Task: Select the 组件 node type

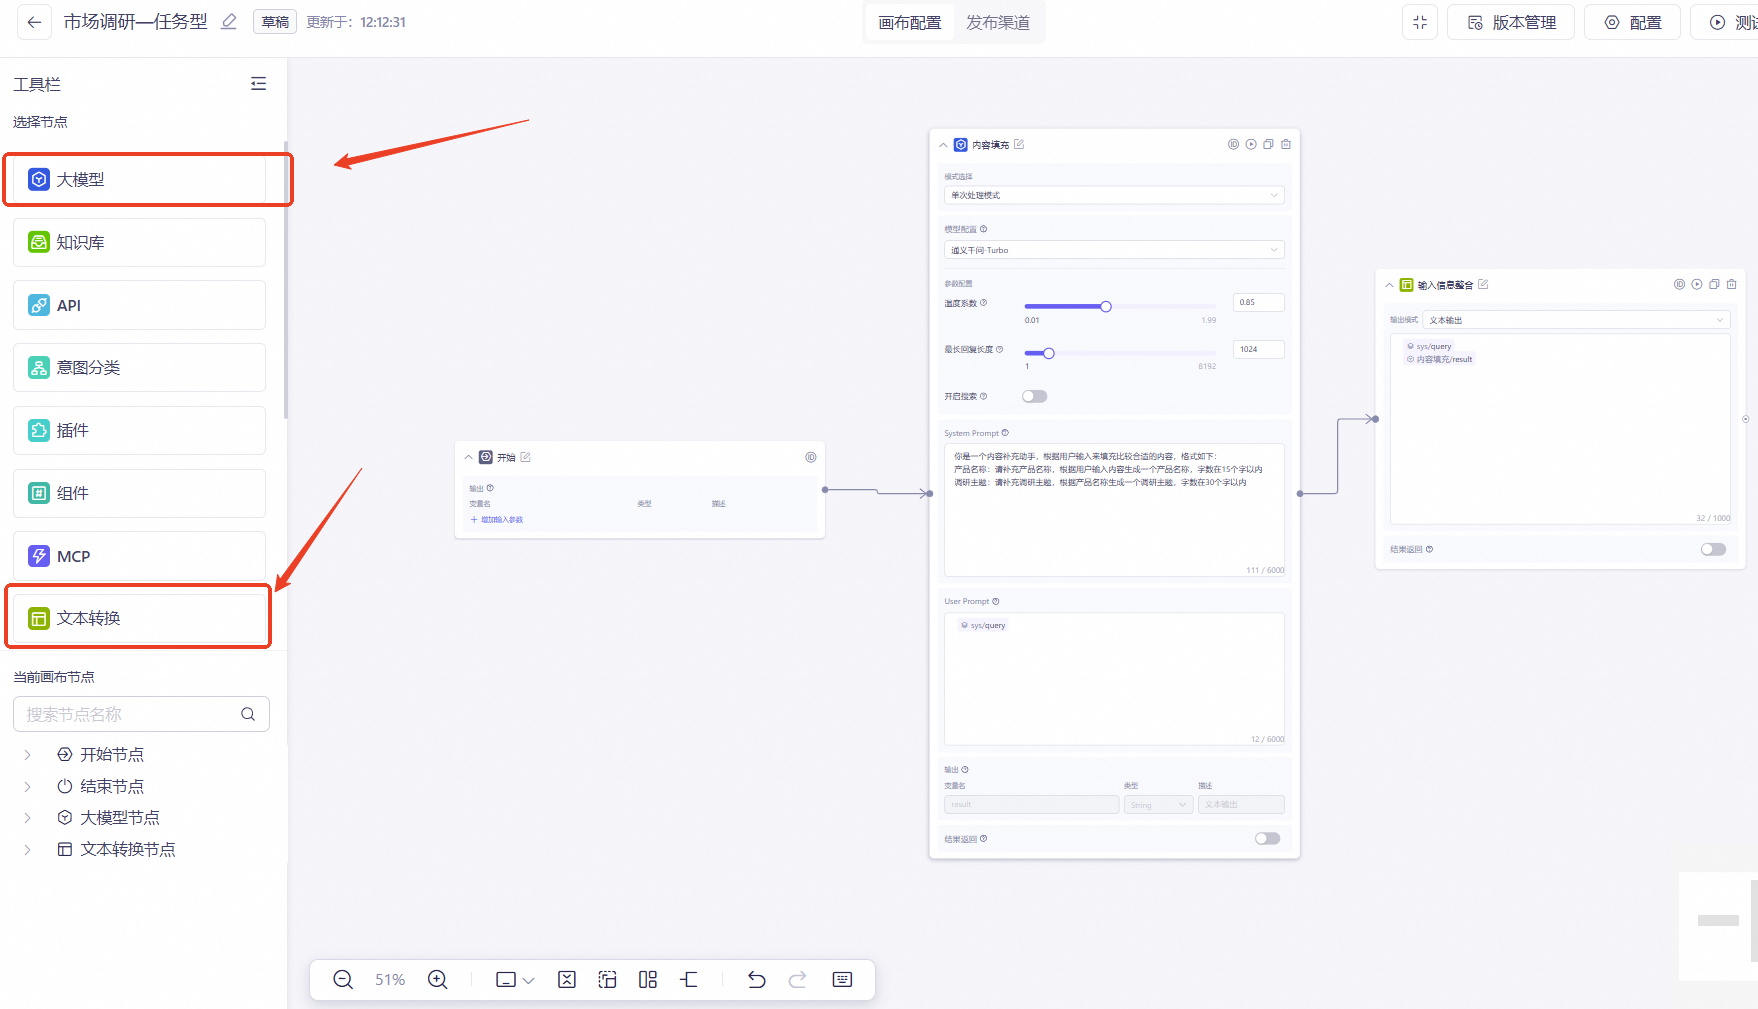Action: [139, 493]
